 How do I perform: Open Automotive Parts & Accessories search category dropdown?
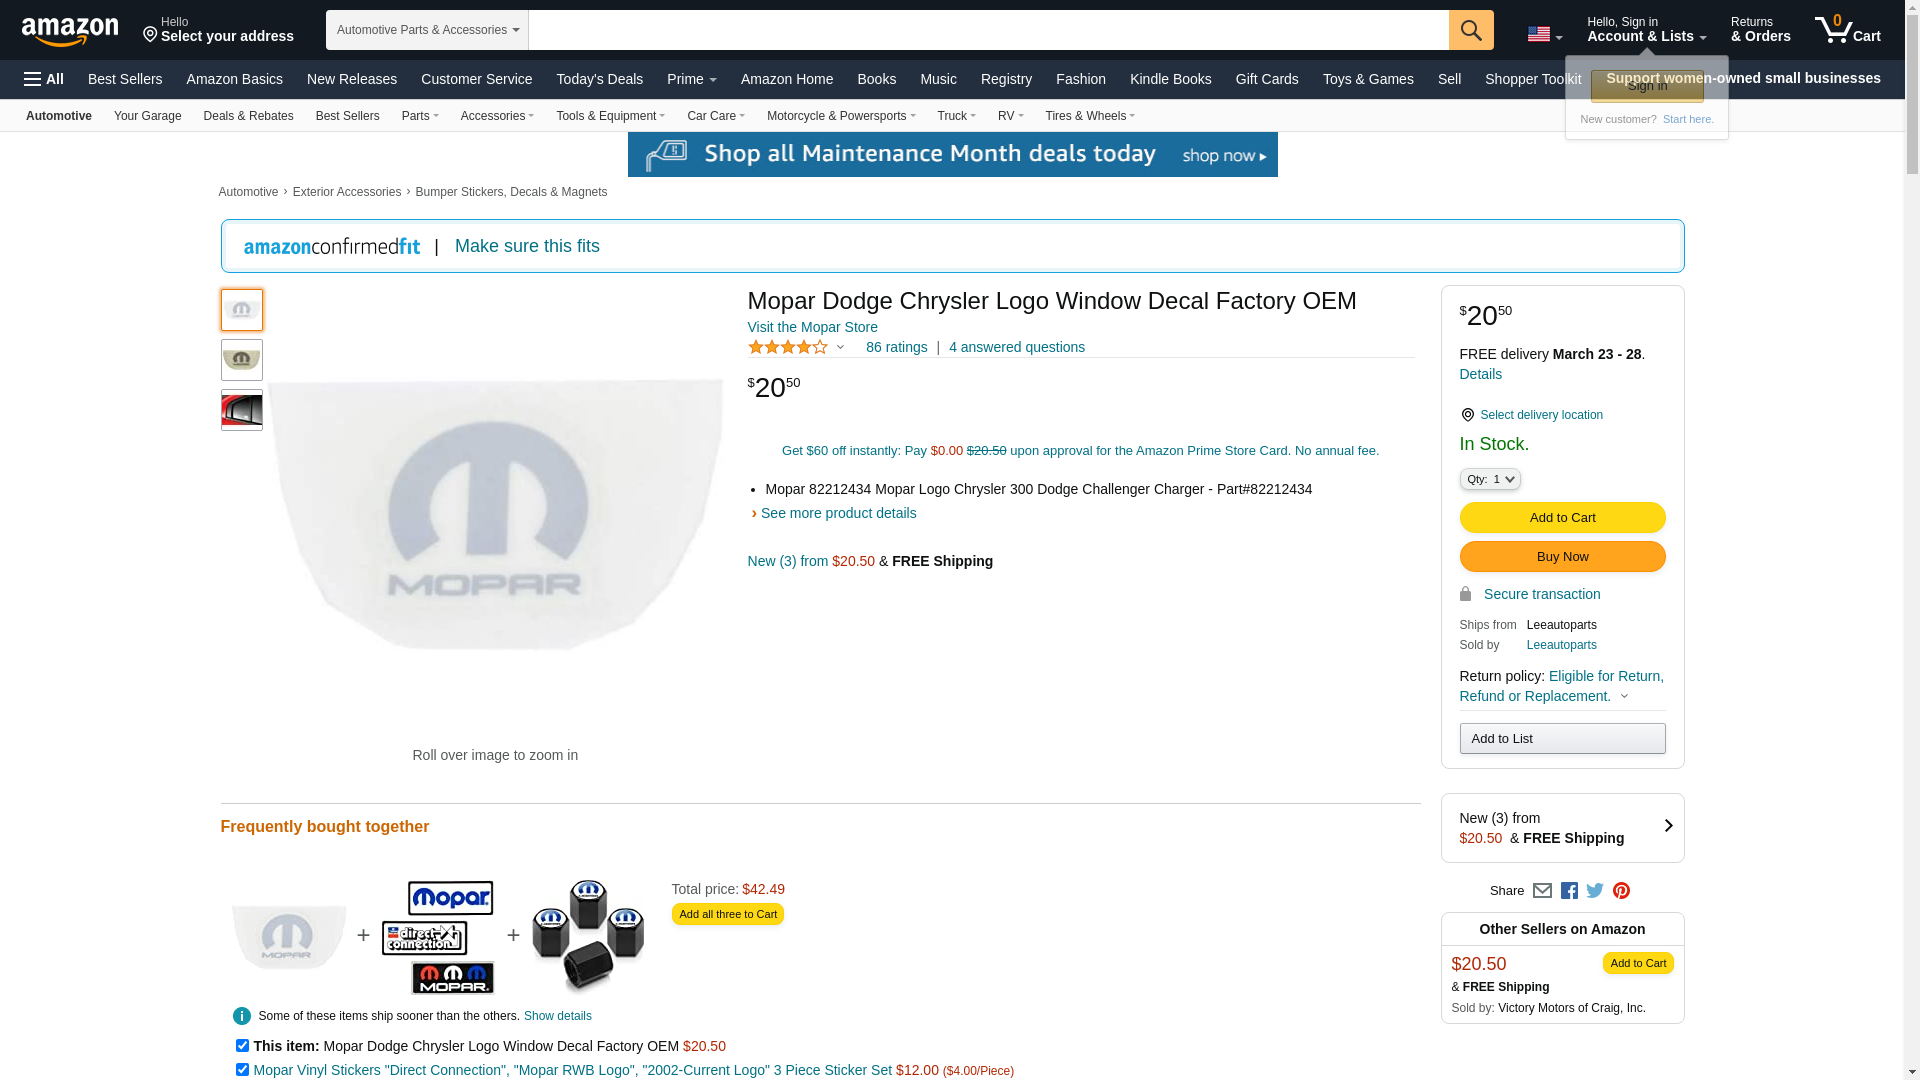(x=427, y=30)
